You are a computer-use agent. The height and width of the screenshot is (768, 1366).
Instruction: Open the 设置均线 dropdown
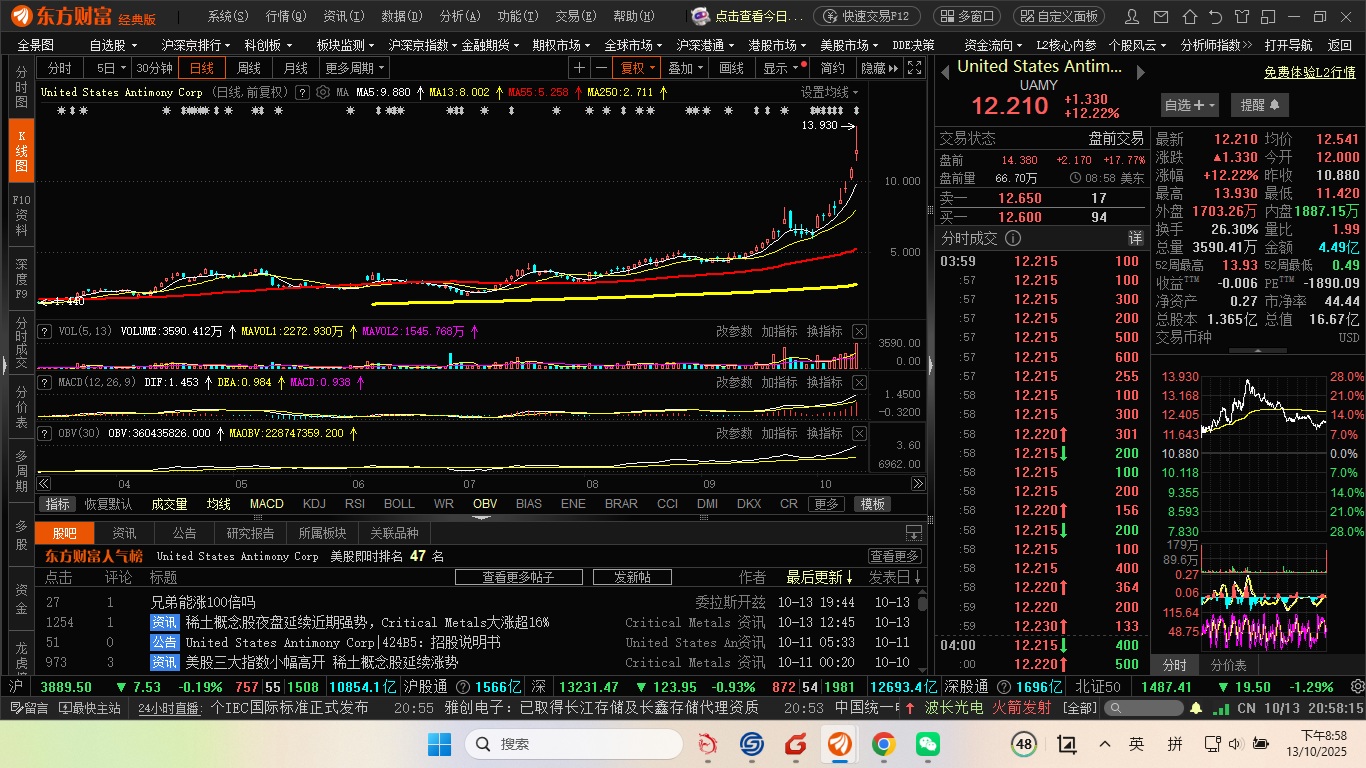830,92
